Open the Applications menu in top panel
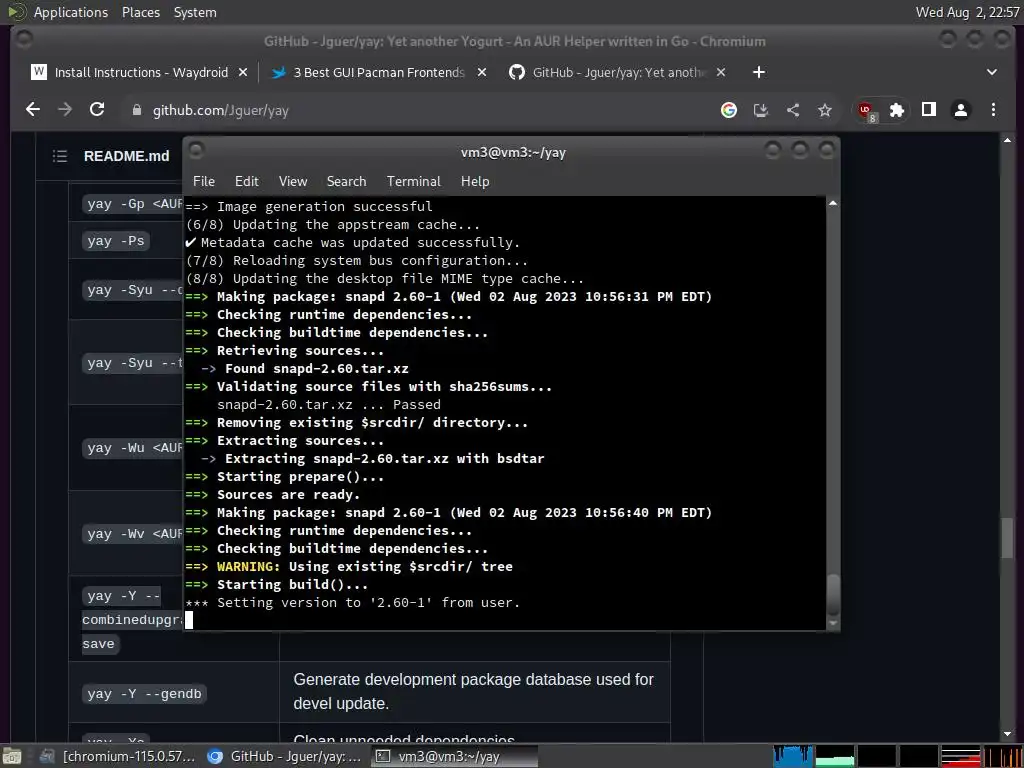1024x768 pixels. click(x=71, y=12)
